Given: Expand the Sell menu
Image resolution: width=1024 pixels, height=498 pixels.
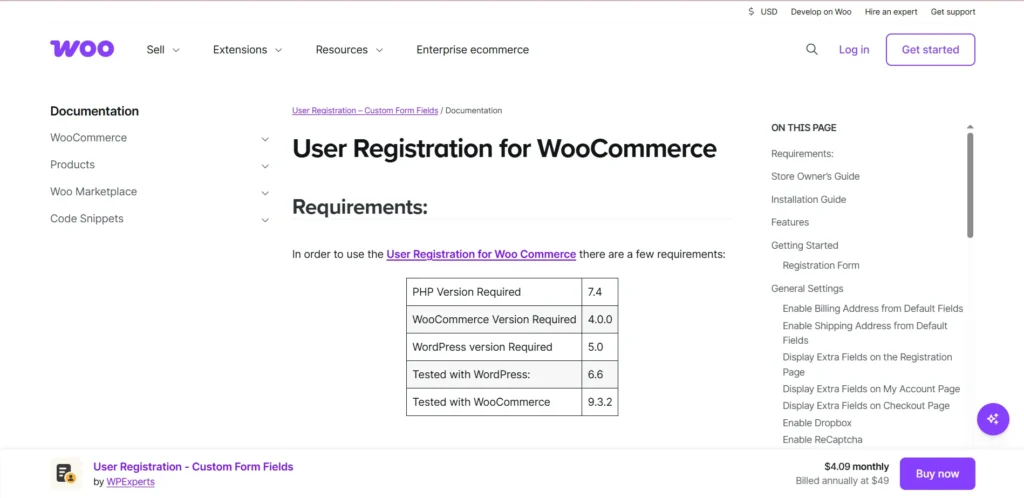Looking at the screenshot, I should click(163, 50).
